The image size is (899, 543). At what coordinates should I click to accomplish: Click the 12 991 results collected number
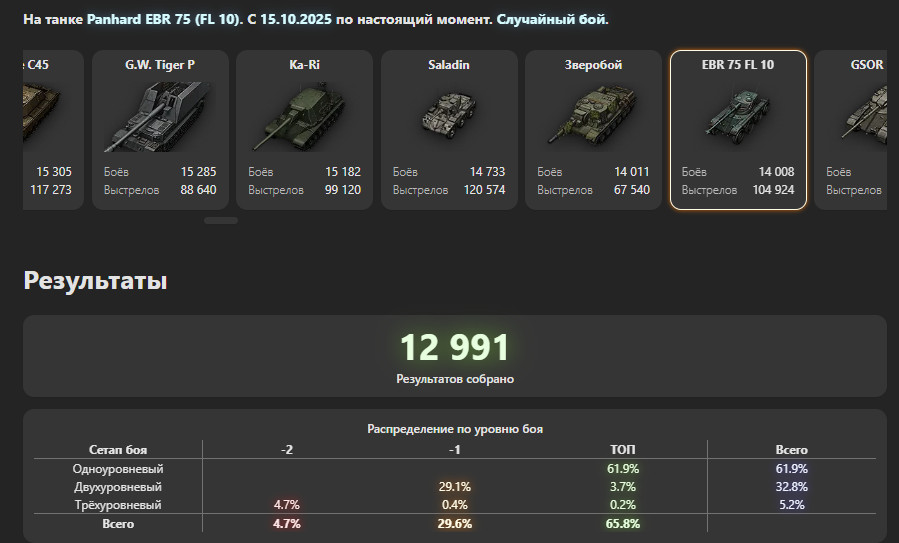[455, 348]
